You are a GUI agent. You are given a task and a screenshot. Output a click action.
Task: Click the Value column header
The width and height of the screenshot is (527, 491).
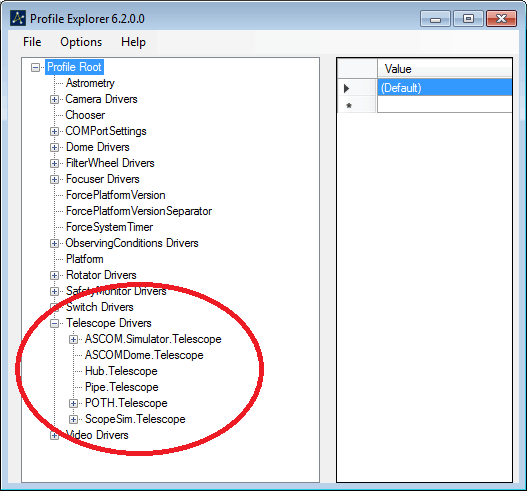click(x=444, y=69)
